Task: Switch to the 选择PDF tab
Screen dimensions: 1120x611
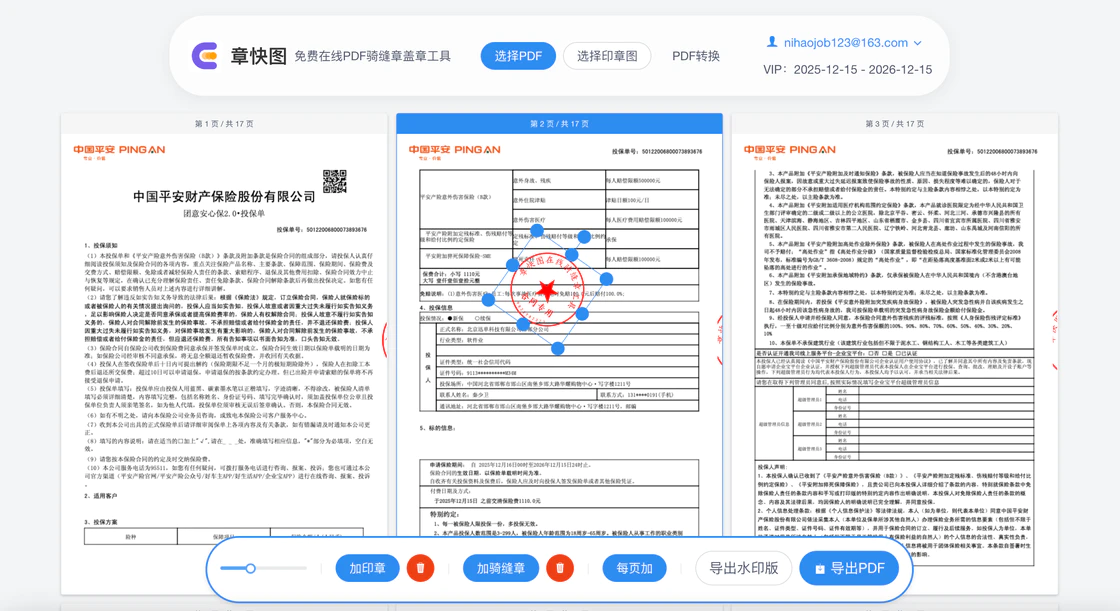Action: [518, 56]
